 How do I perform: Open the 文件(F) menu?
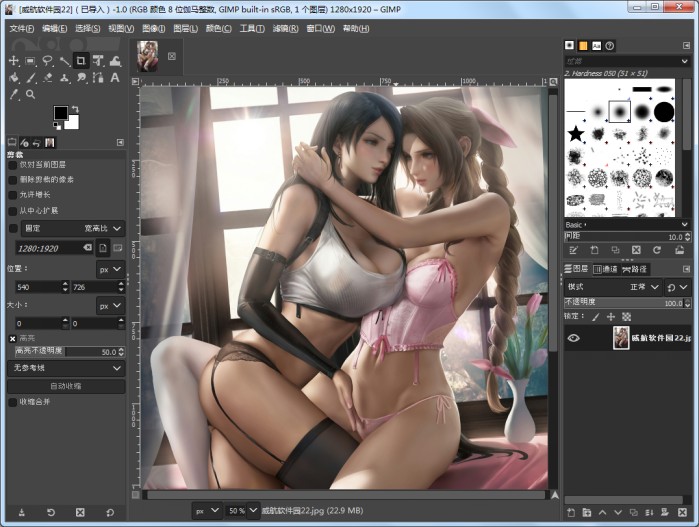(x=21, y=29)
